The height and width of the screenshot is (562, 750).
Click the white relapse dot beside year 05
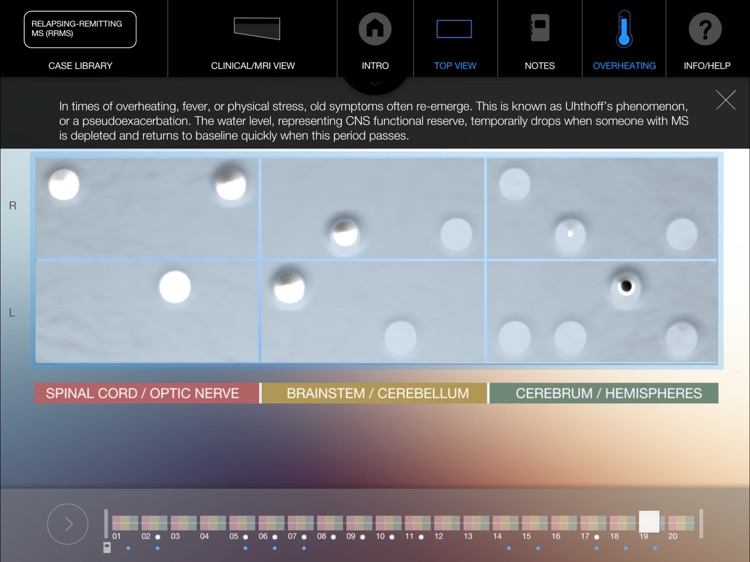(245, 537)
